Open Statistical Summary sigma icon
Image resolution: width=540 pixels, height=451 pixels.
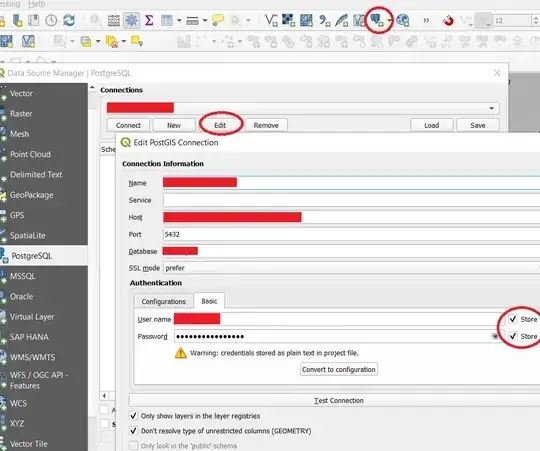pyautogui.click(x=149, y=20)
